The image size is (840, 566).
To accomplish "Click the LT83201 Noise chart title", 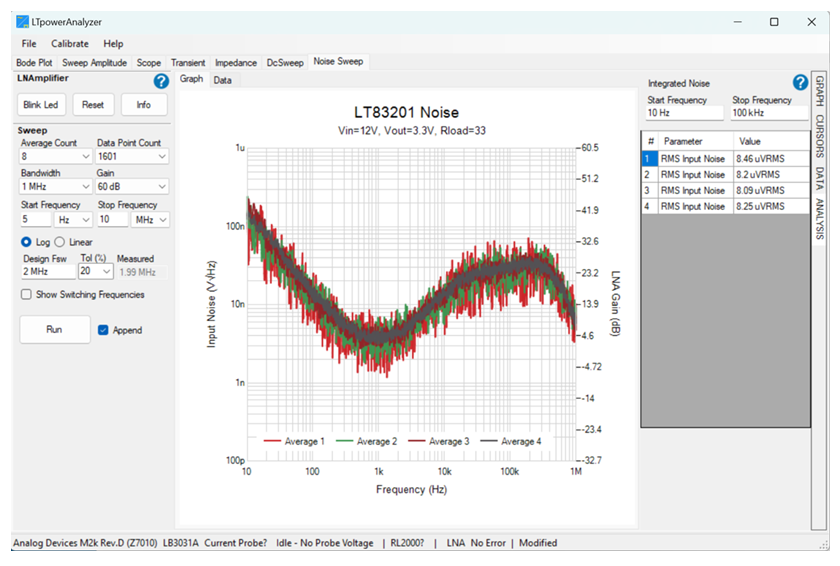I will pyautogui.click(x=406, y=112).
